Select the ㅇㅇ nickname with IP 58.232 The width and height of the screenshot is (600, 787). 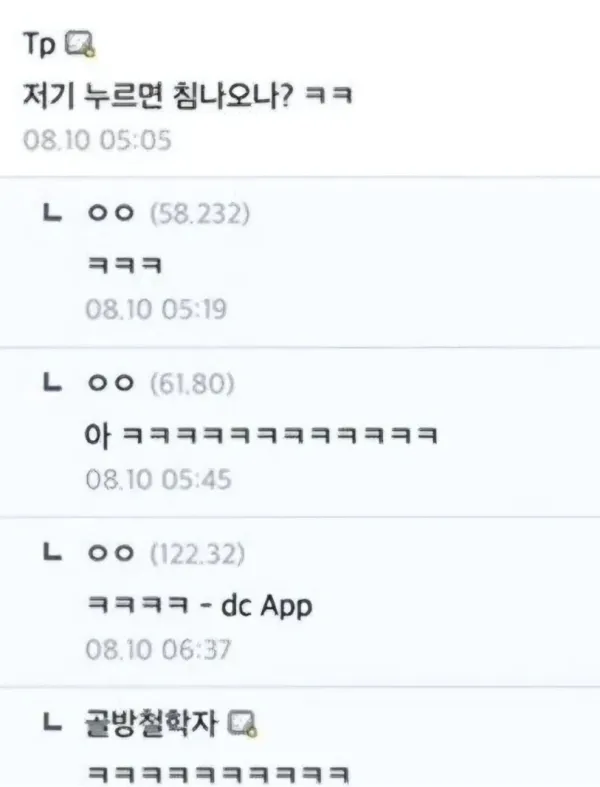pyautogui.click(x=111, y=213)
